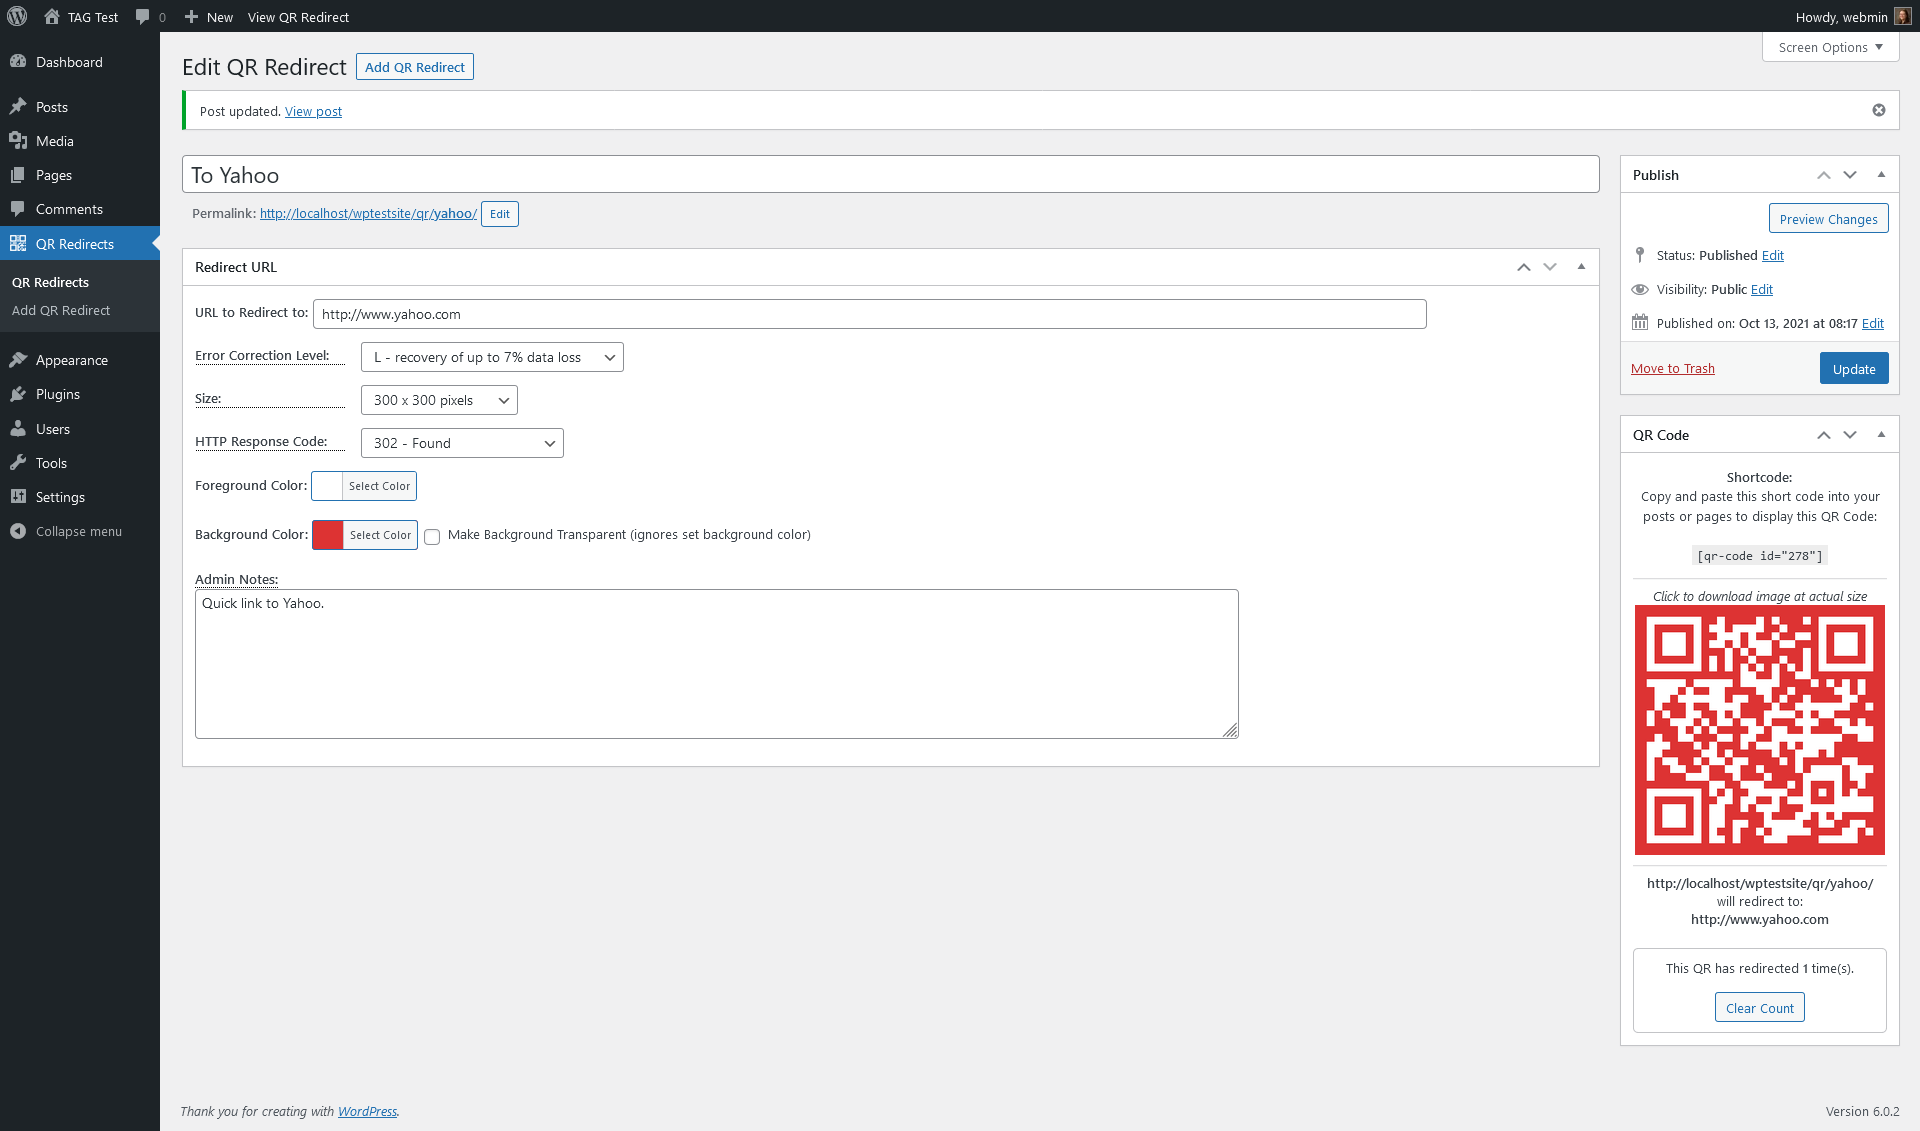
Task: Enable Make Background Transparent checkbox
Action: tap(432, 536)
